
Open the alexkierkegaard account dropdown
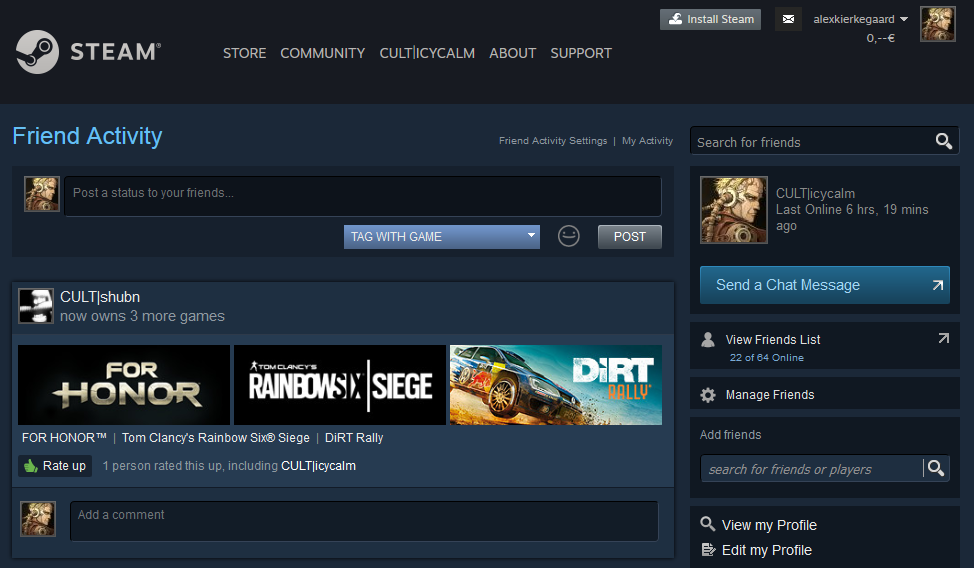[x=860, y=19]
